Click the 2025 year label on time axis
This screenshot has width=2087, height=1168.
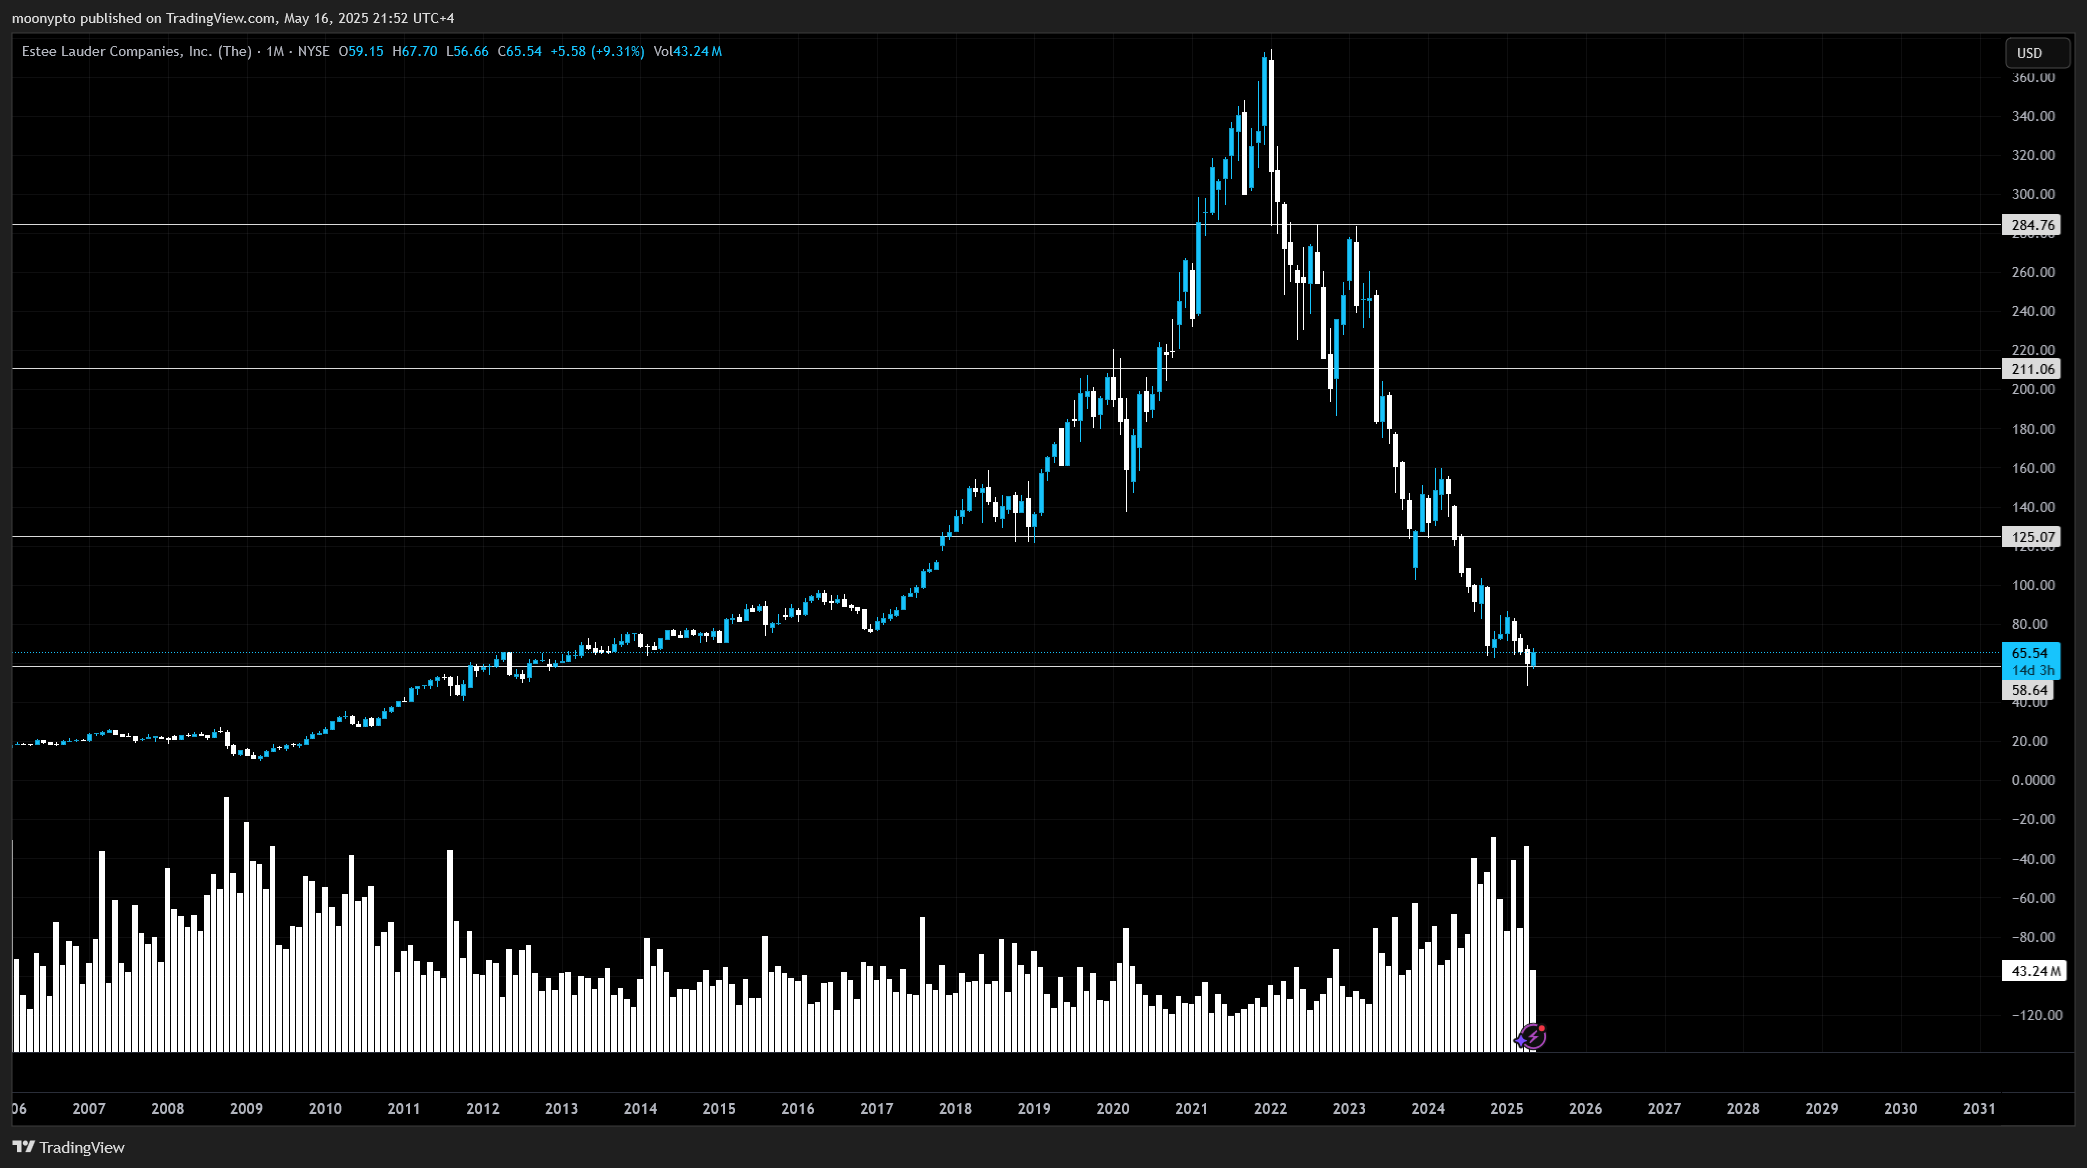point(1506,1108)
